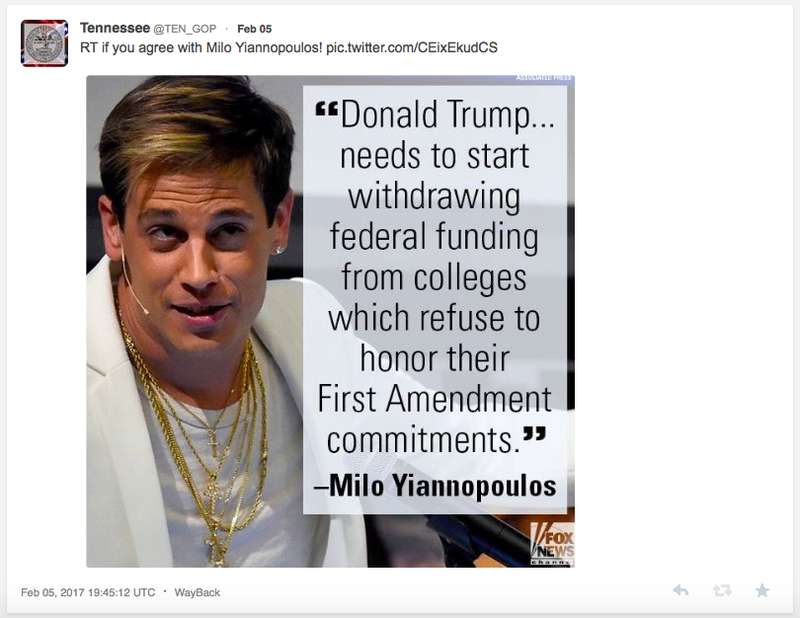Click the headset microphone in the photo
The height and width of the screenshot is (618, 800).
click(135, 284)
